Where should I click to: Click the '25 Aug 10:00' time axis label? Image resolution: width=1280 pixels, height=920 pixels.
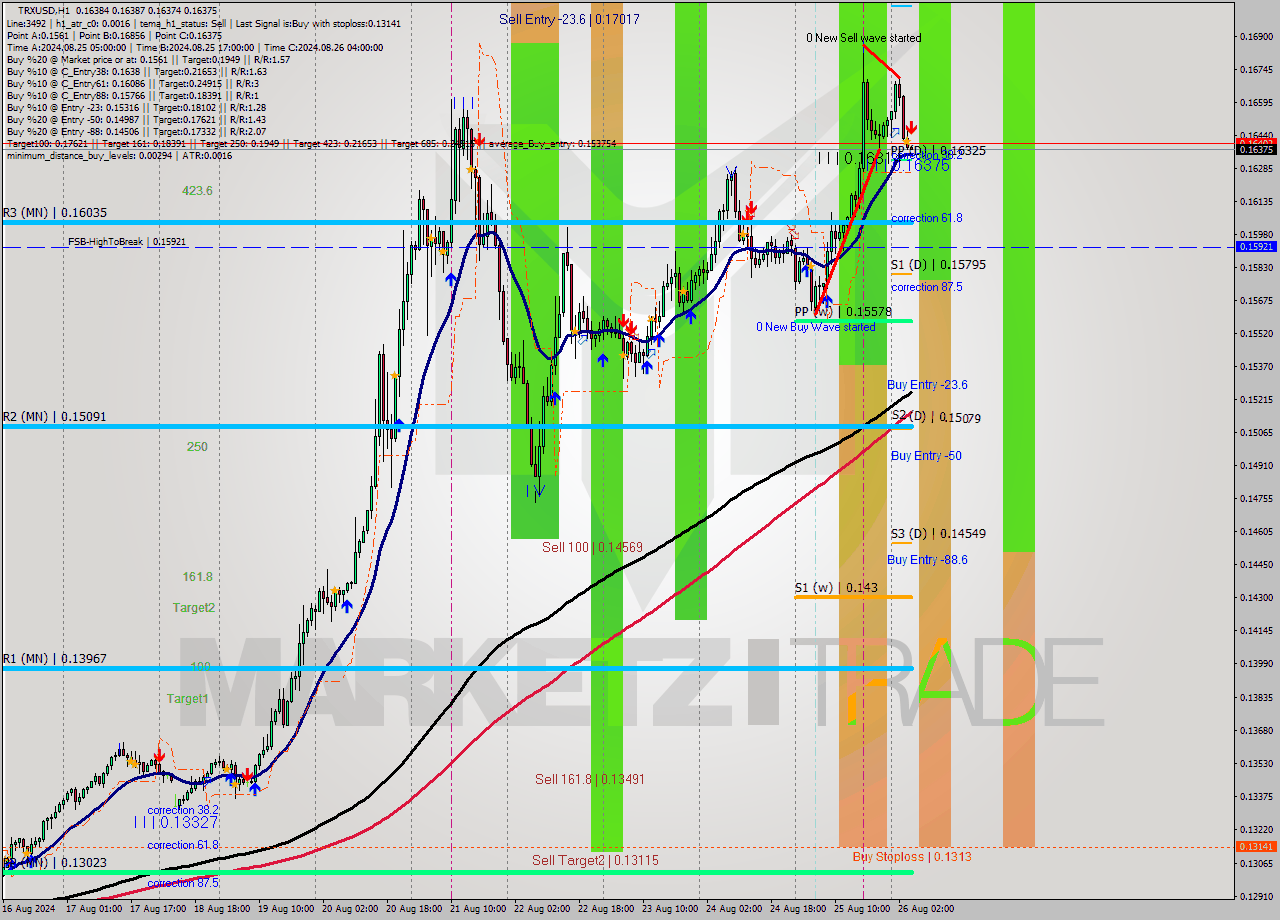(x=861, y=909)
